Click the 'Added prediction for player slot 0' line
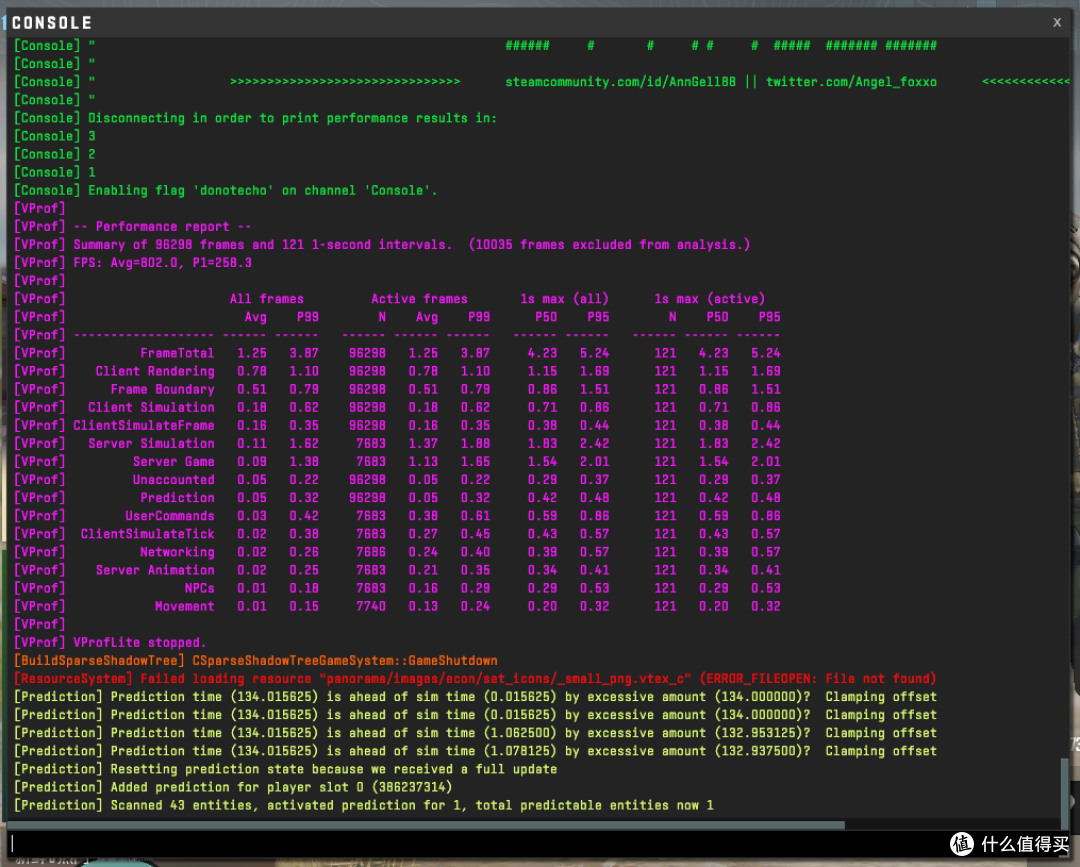The height and width of the screenshot is (867, 1080). click(x=233, y=787)
